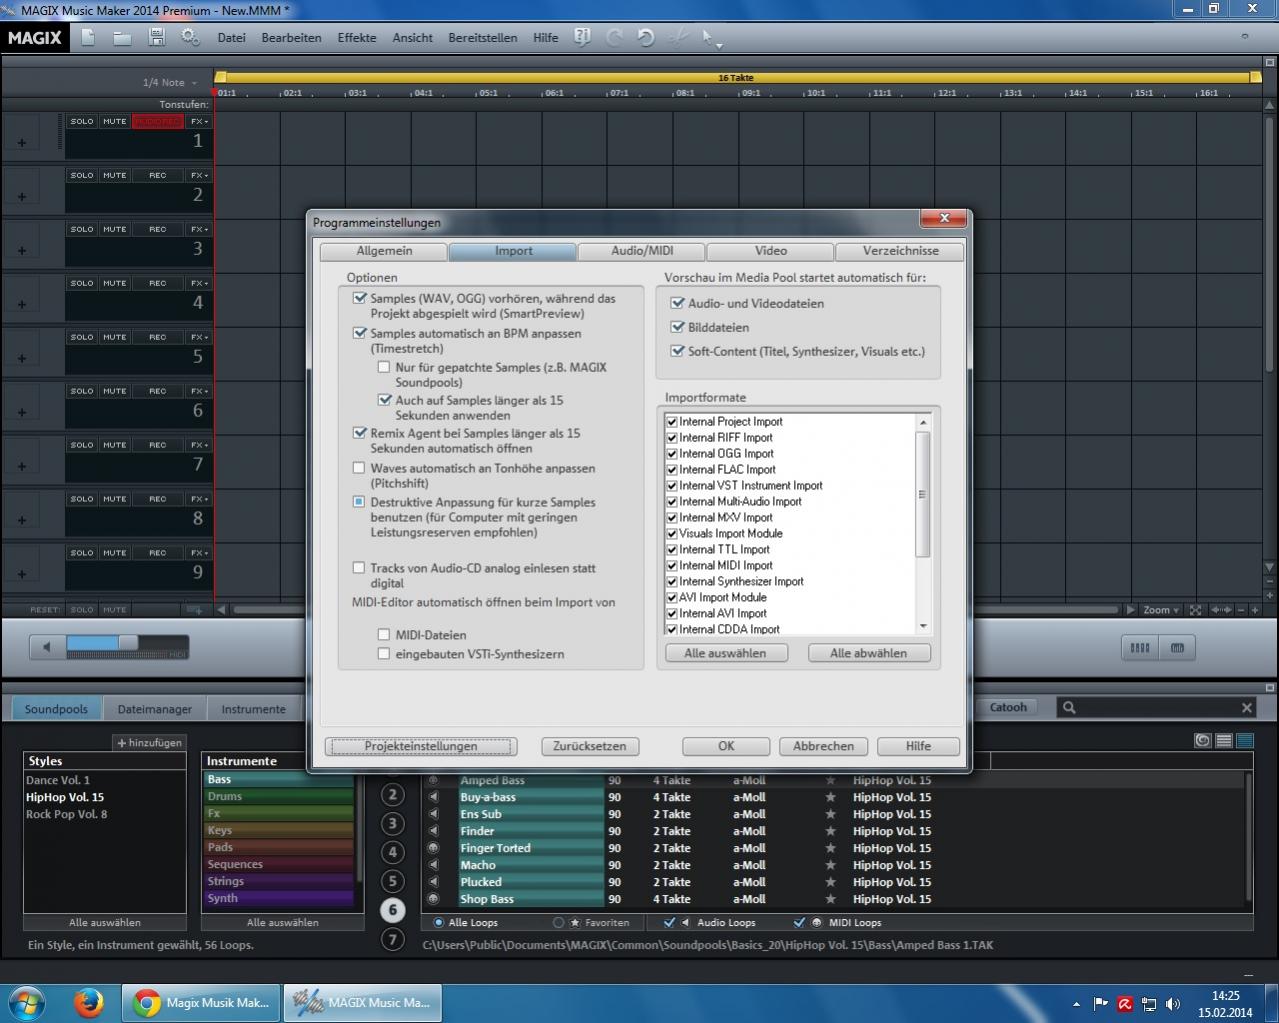Screen dimensions: 1279x1023
Task: Click the keyboard icon on transport bar
Action: coord(1177,648)
